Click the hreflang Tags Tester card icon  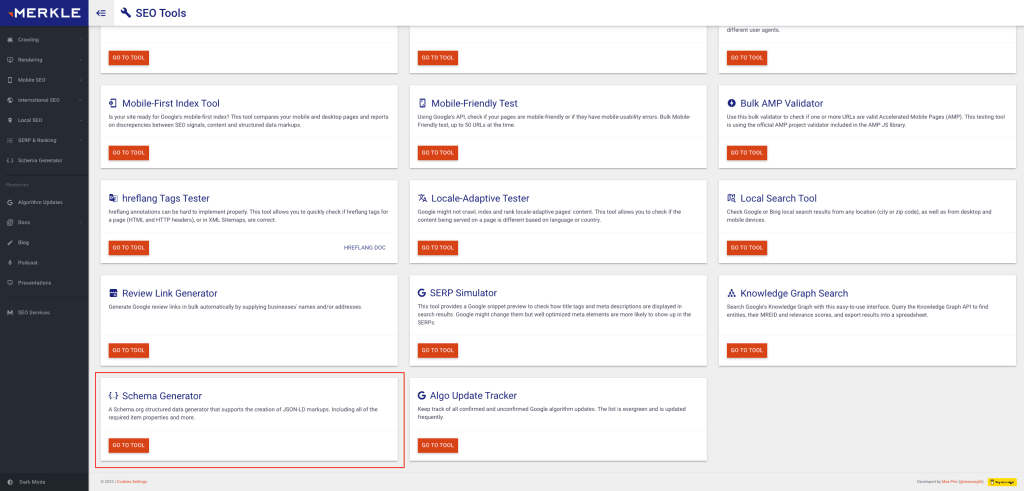click(113, 198)
